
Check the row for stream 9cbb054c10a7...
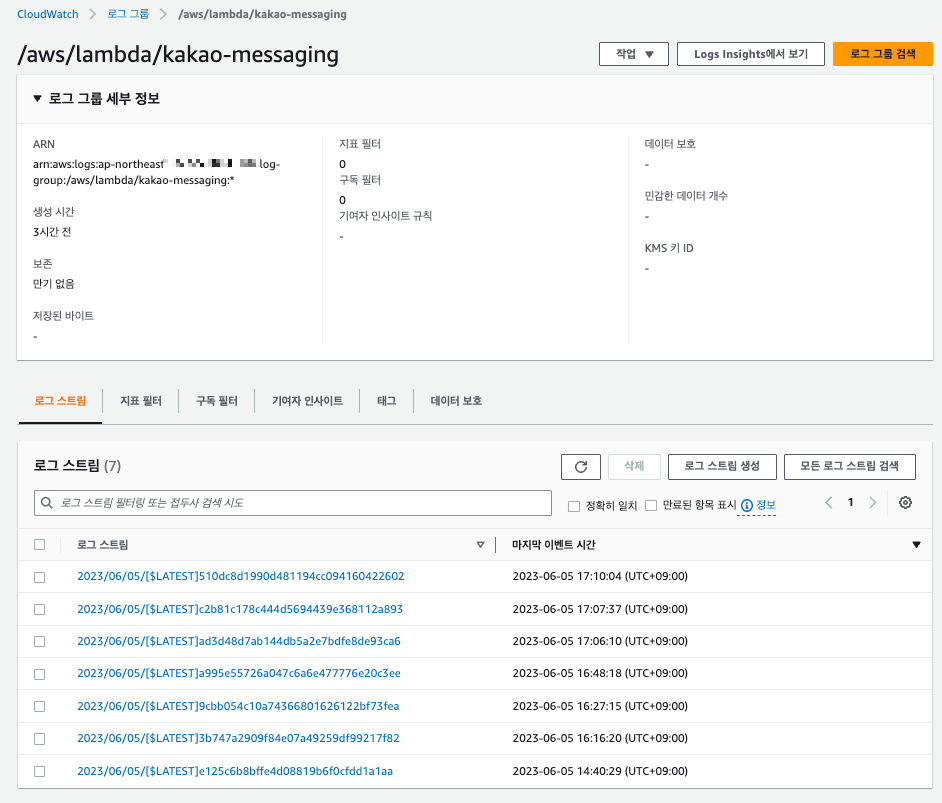40,706
